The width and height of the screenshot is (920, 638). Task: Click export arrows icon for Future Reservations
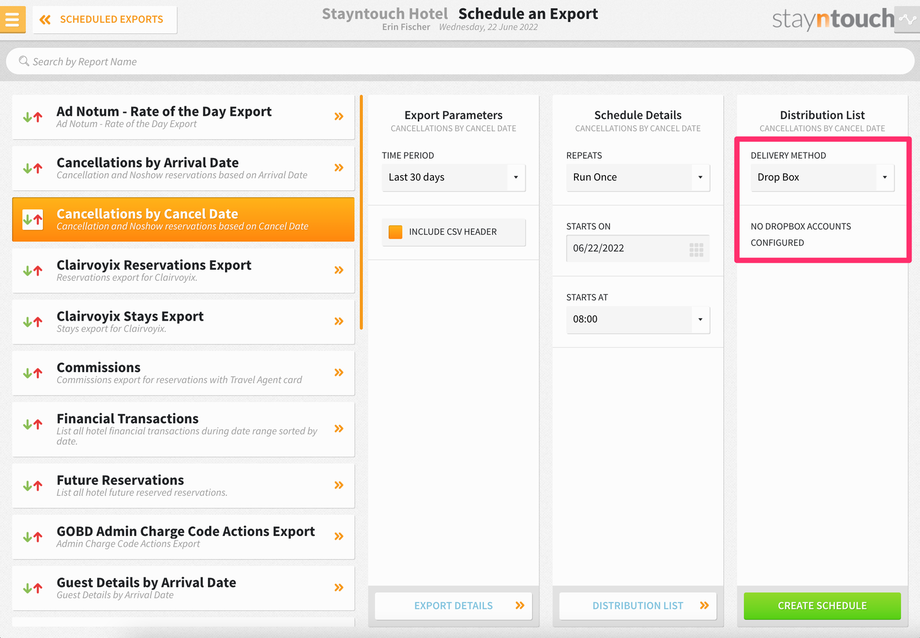[32, 485]
